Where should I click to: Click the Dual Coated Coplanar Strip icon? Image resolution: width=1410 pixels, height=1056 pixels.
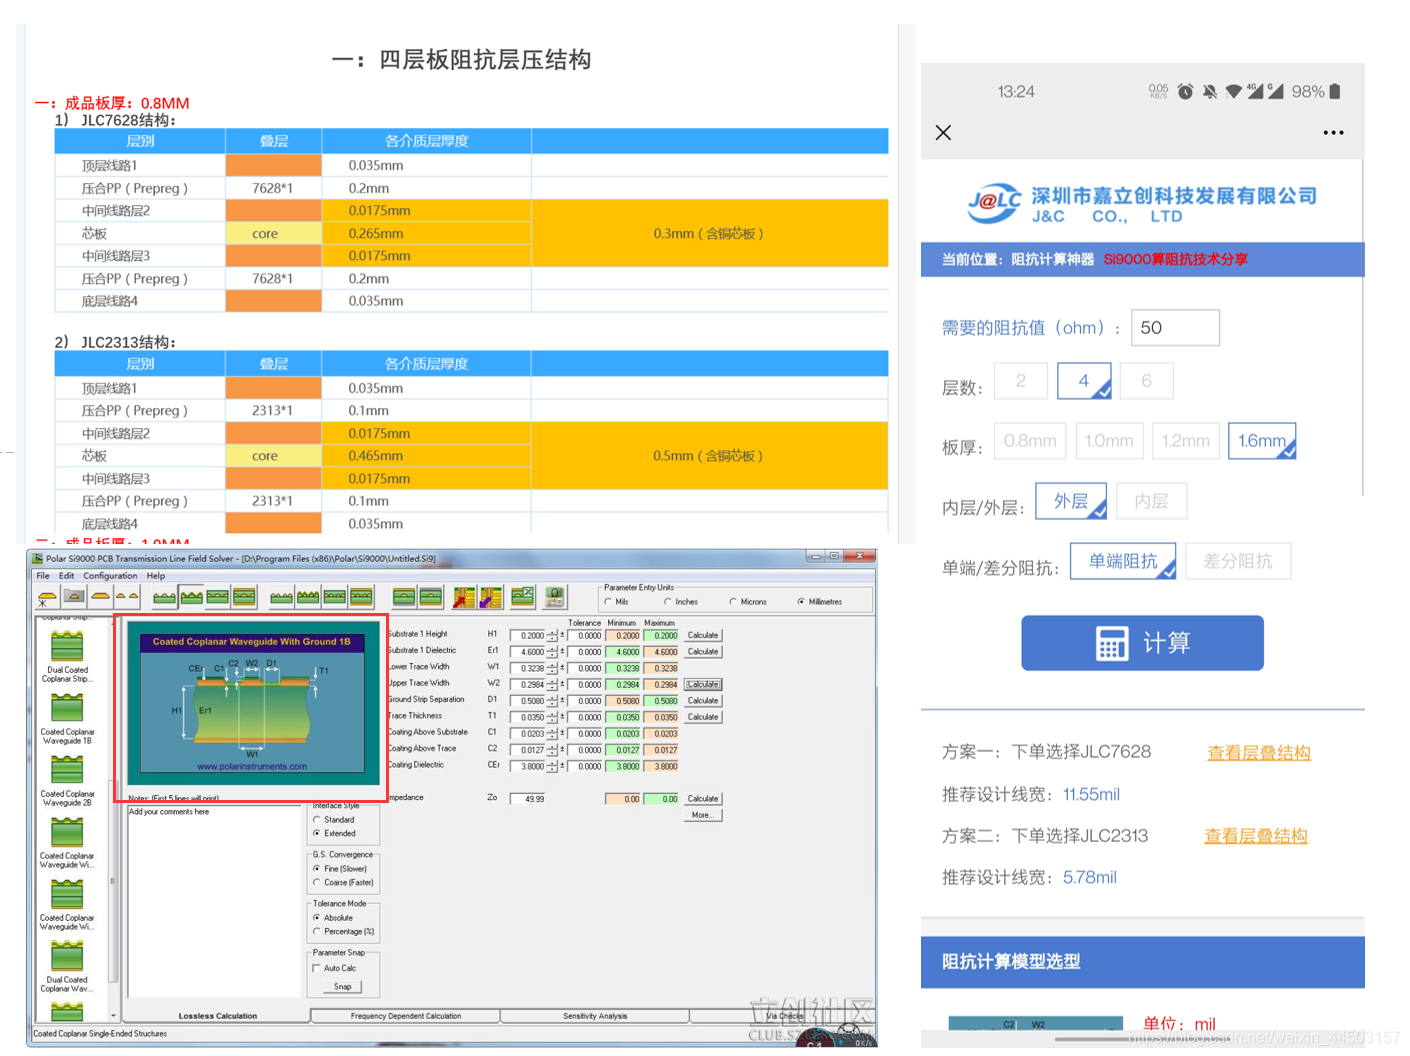coord(67,648)
